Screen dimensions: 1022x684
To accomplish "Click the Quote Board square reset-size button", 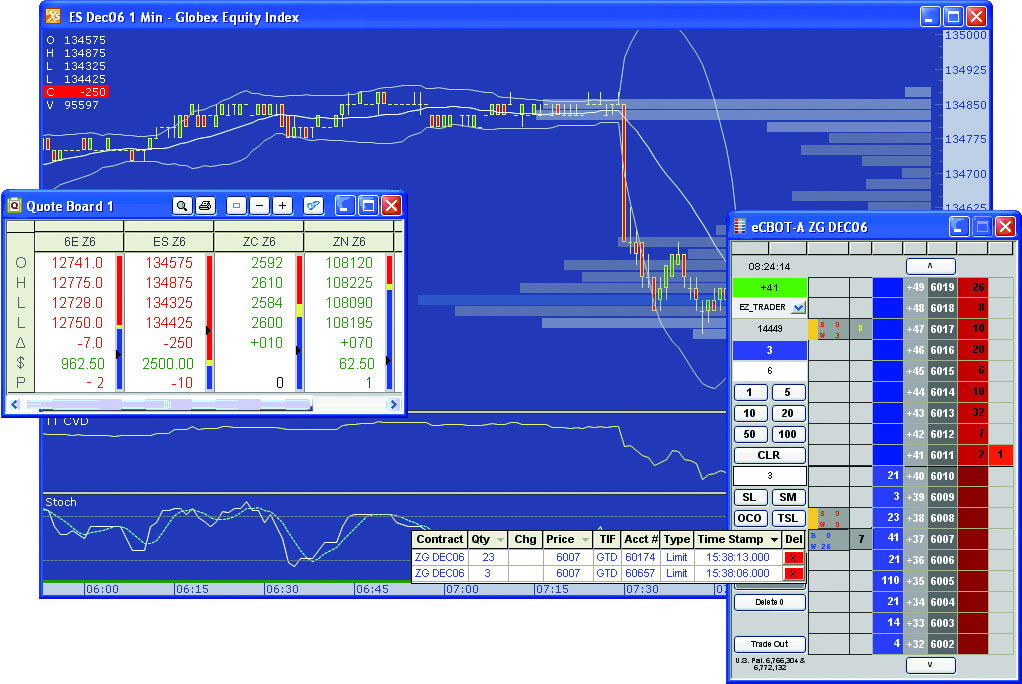I will (x=236, y=206).
